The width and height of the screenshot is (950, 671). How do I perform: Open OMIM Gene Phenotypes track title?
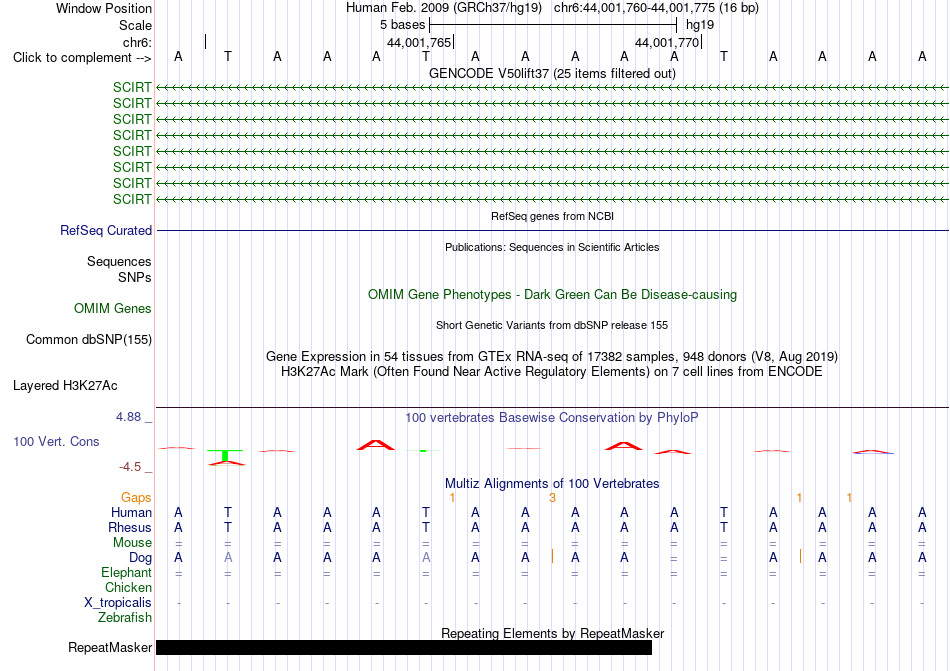pyautogui.click(x=552, y=295)
